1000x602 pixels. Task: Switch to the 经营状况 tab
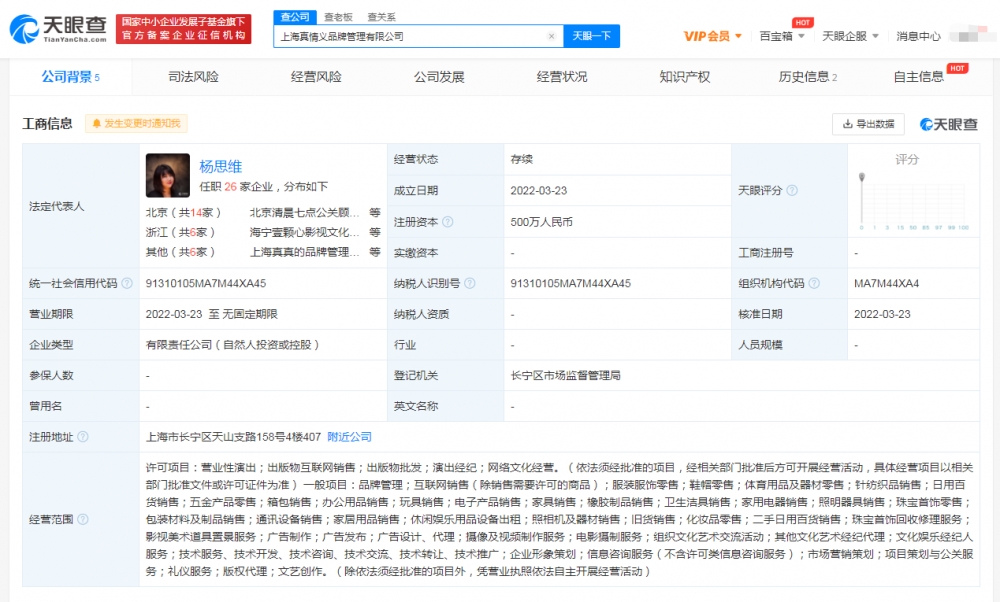click(x=562, y=77)
